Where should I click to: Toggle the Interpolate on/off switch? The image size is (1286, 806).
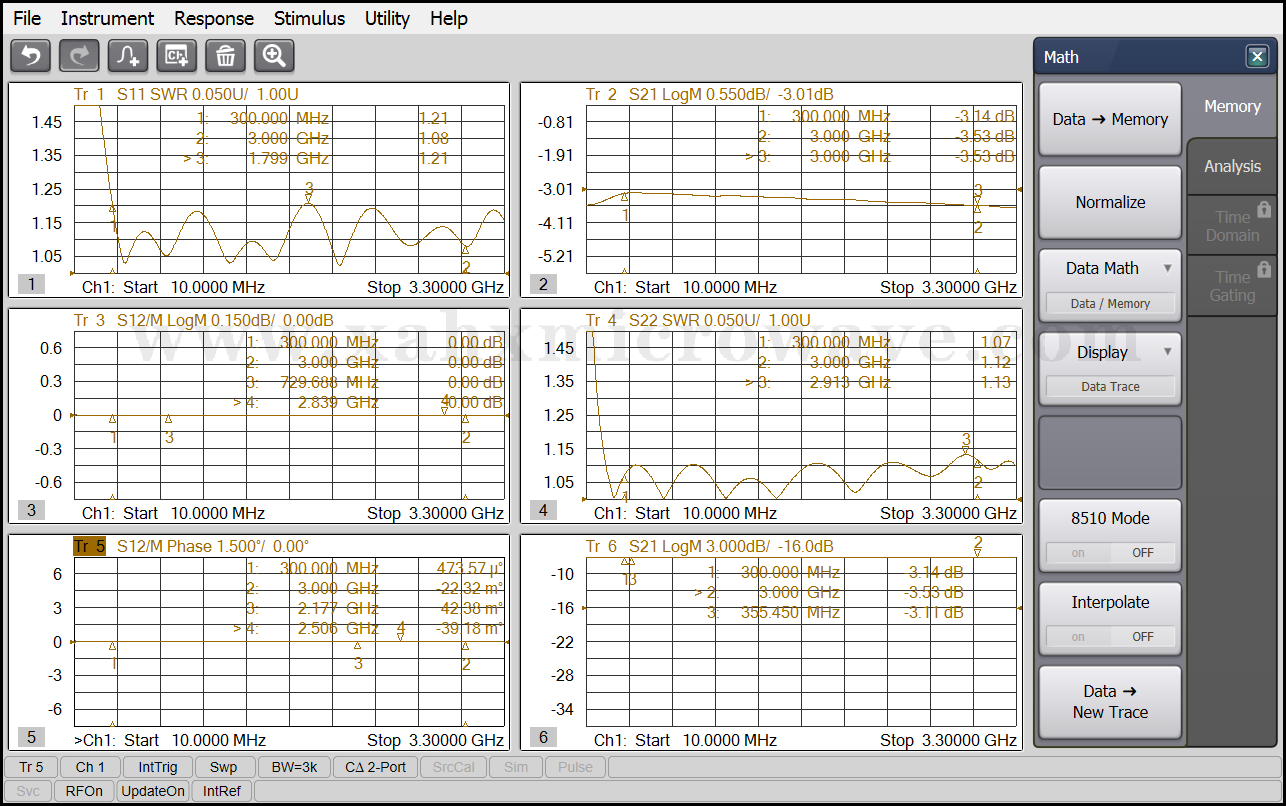[x=1110, y=636]
